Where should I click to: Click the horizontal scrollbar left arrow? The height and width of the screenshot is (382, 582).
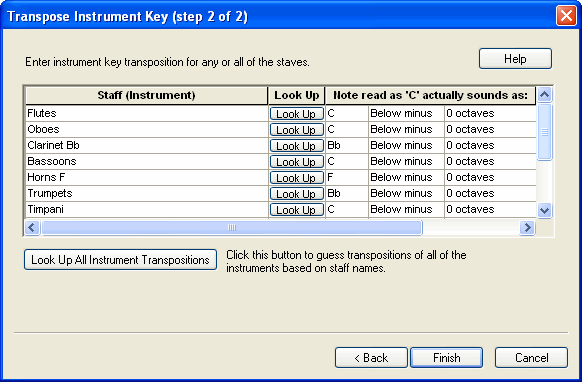pos(32,227)
